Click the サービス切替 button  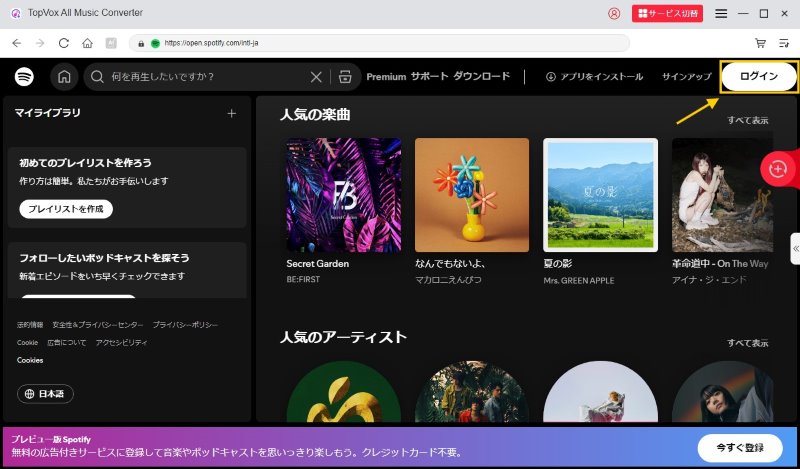(x=667, y=13)
